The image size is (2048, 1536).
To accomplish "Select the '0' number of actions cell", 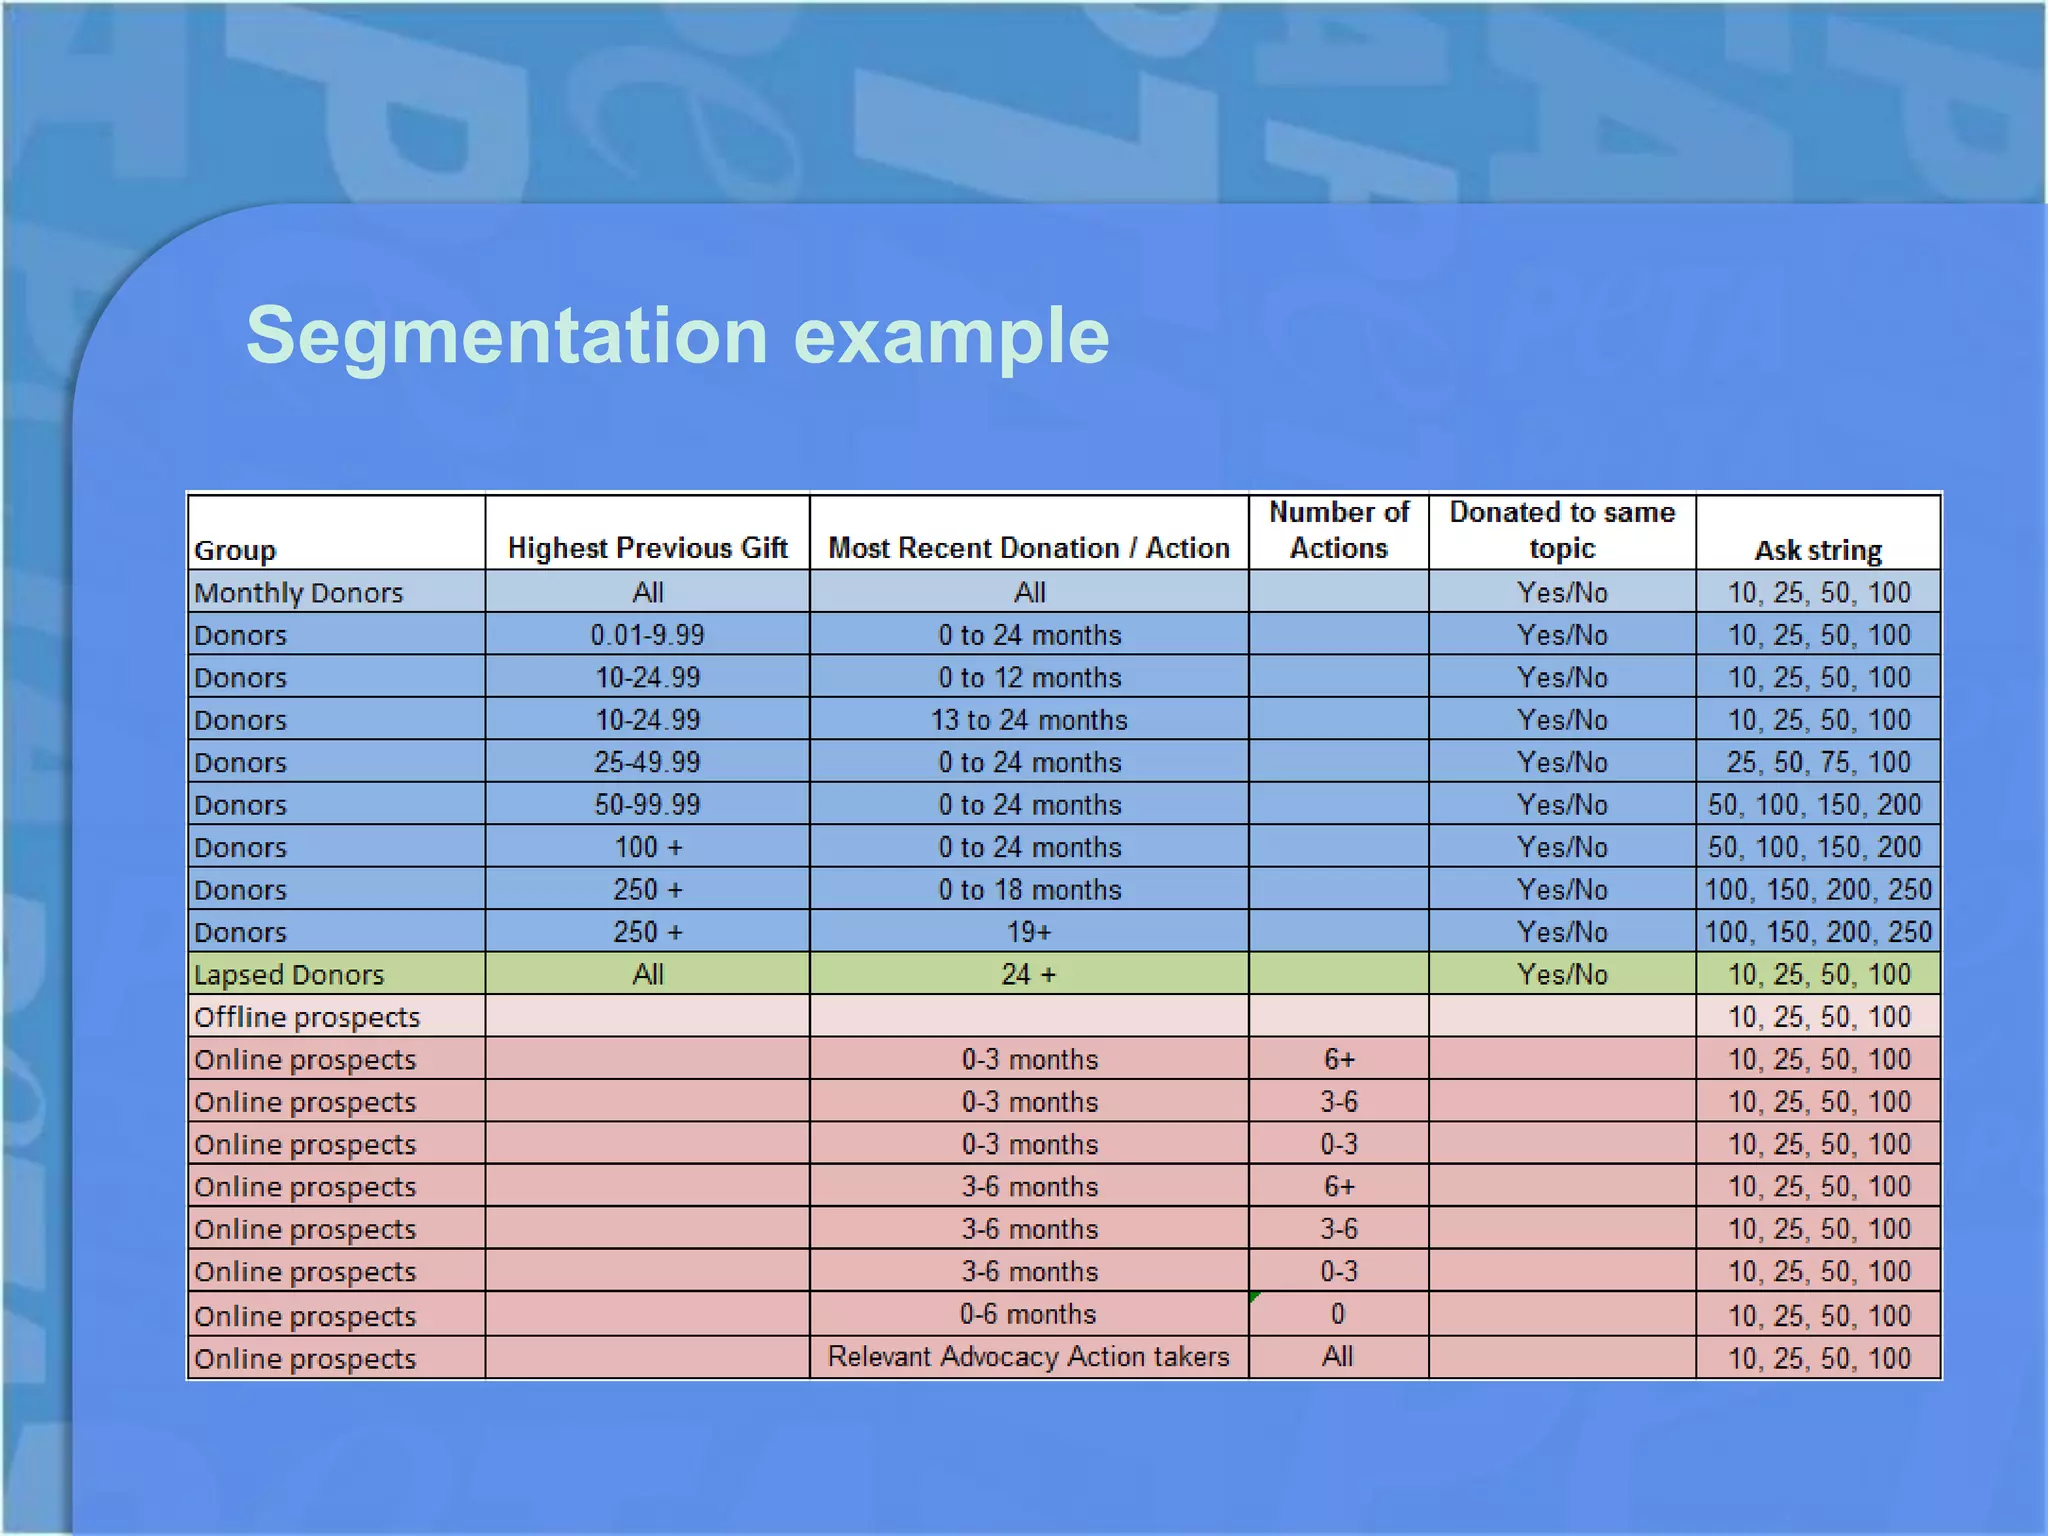I will [1338, 1314].
